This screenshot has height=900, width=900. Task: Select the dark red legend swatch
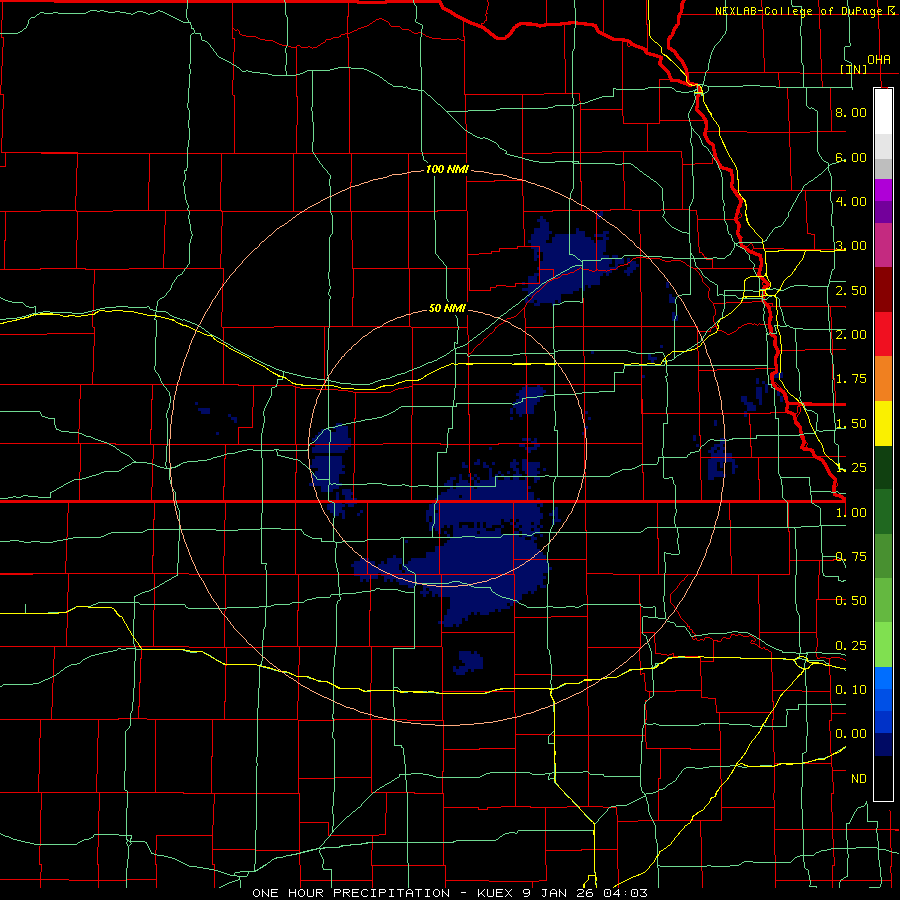pyautogui.click(x=883, y=290)
